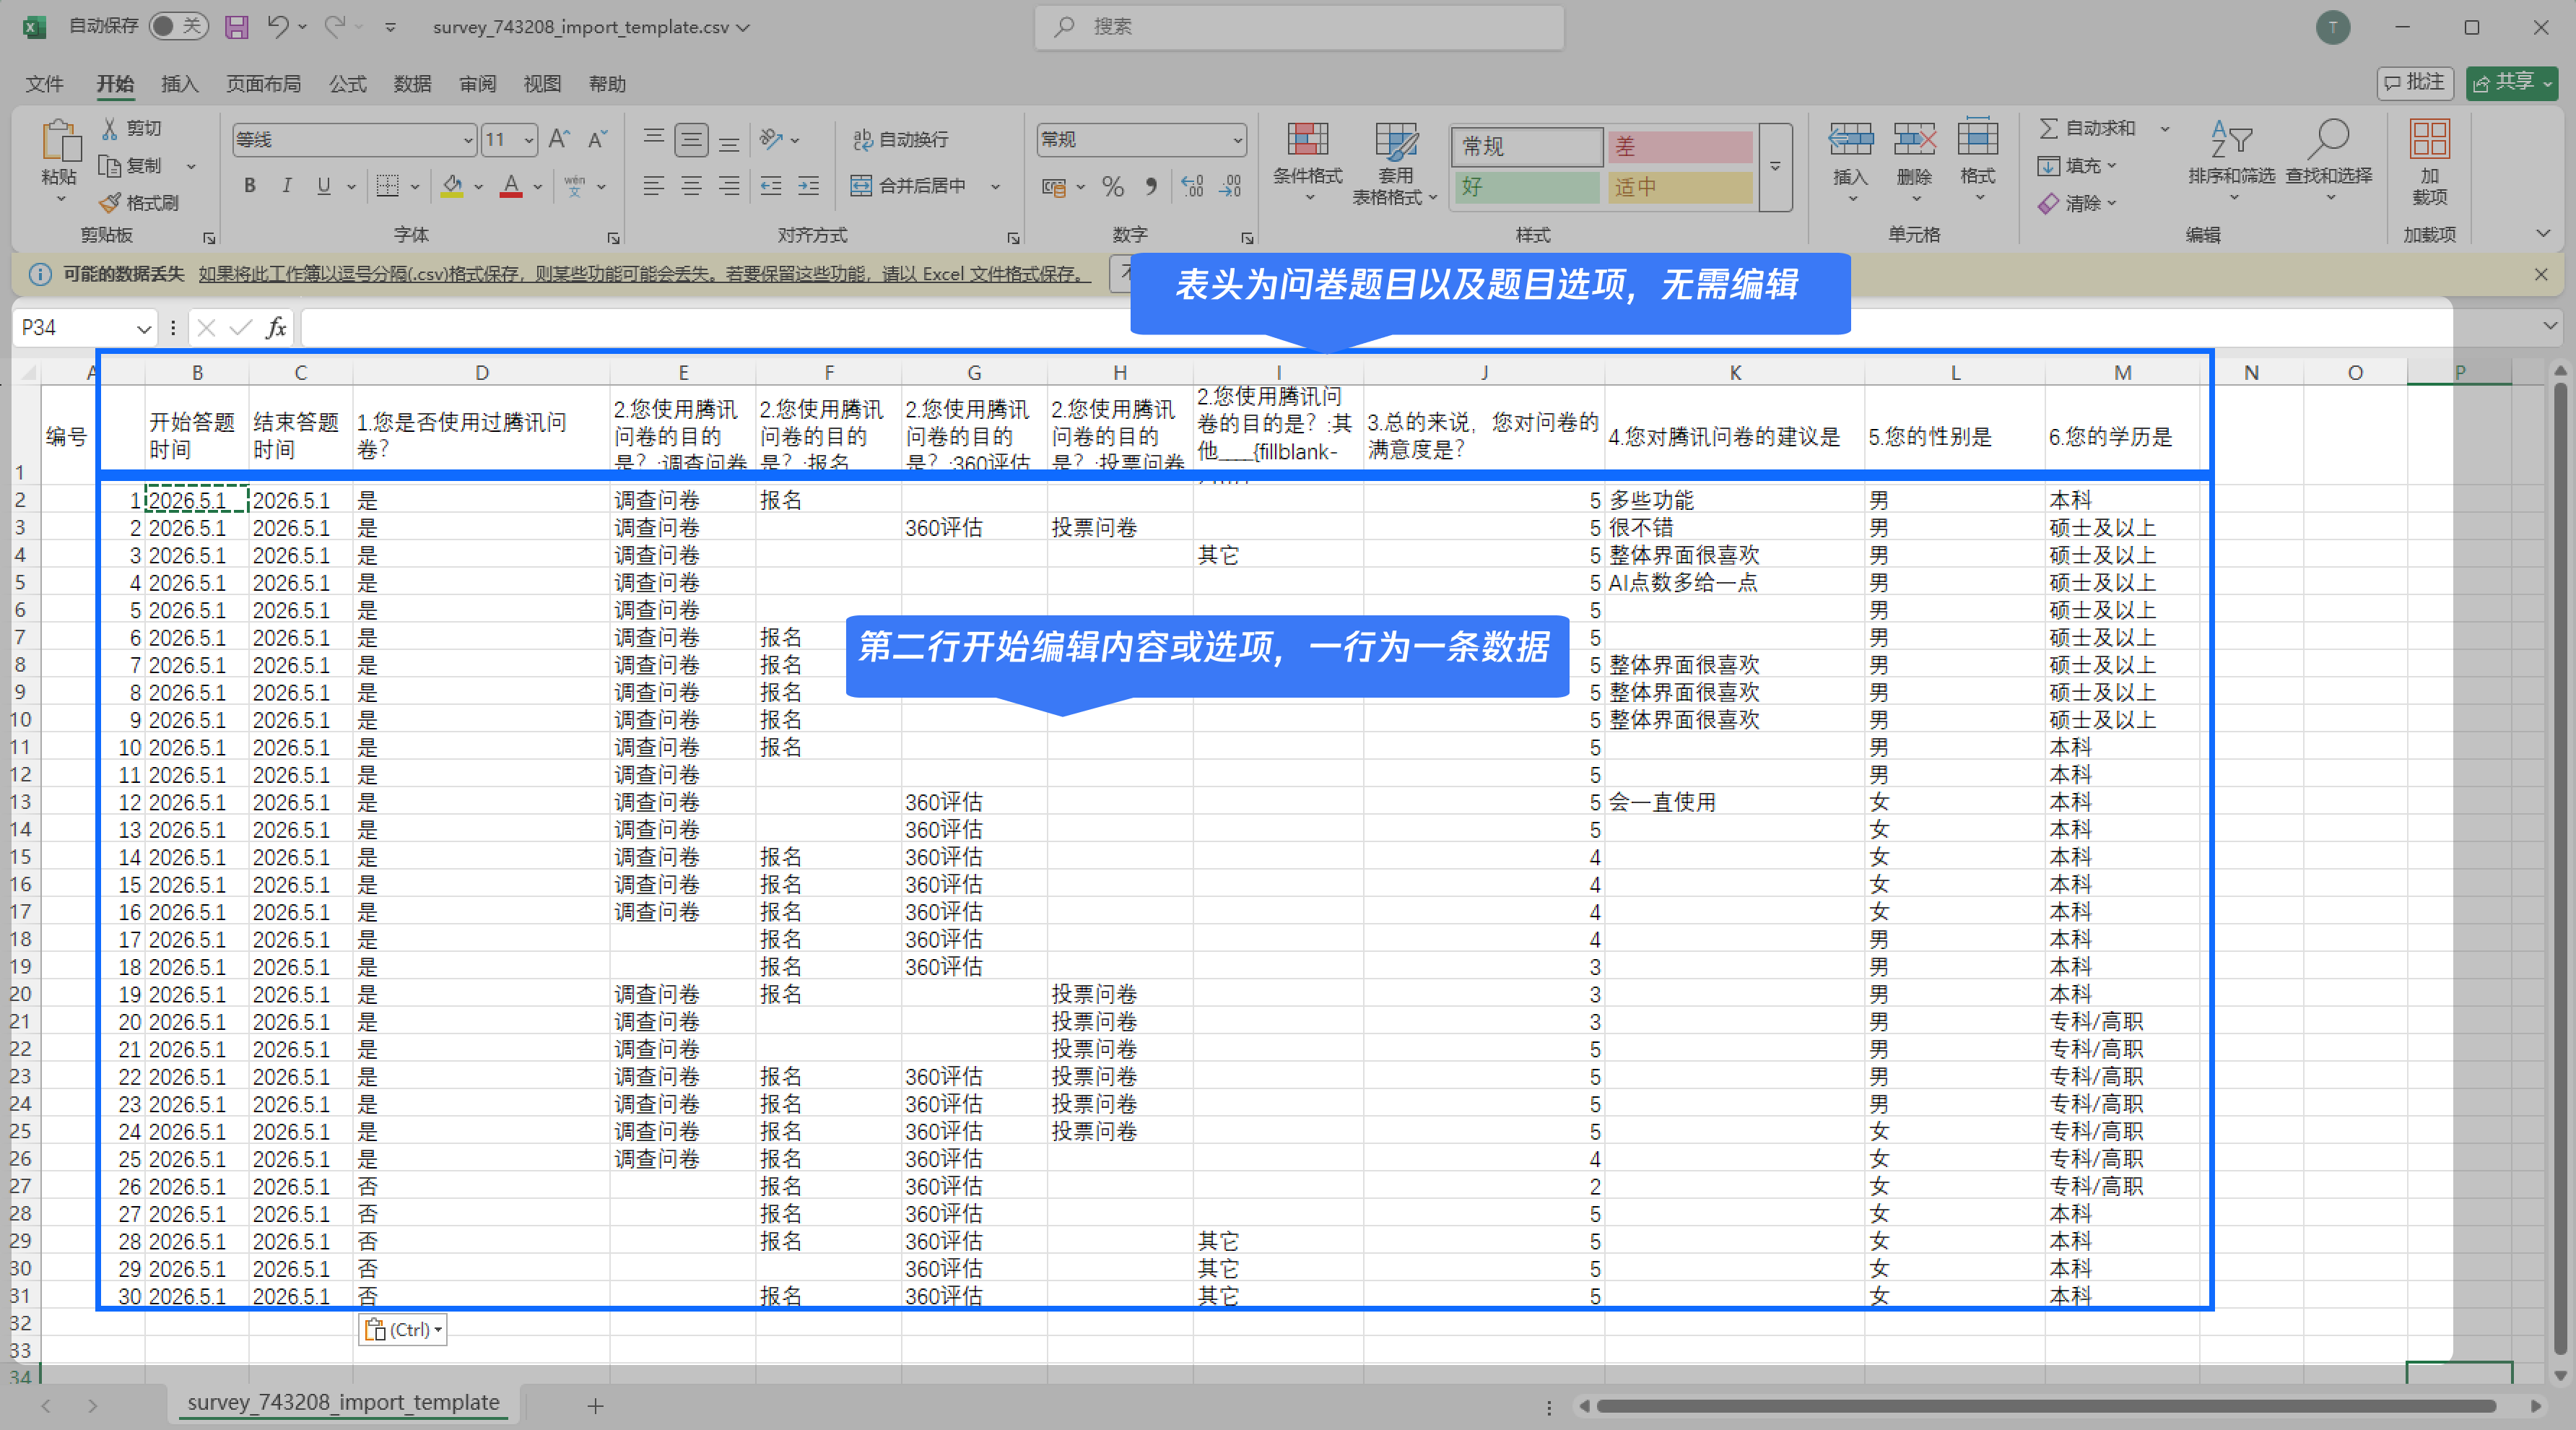
Task: Switch to the Insert ribbon tab
Action: tap(180, 84)
